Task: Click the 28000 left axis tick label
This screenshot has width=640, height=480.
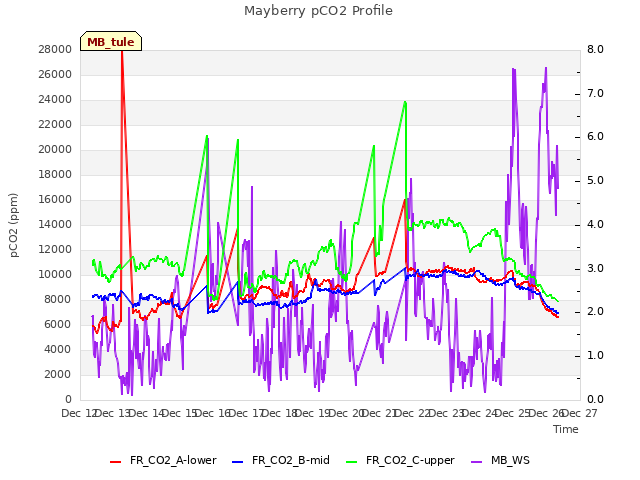Action: coord(55,49)
